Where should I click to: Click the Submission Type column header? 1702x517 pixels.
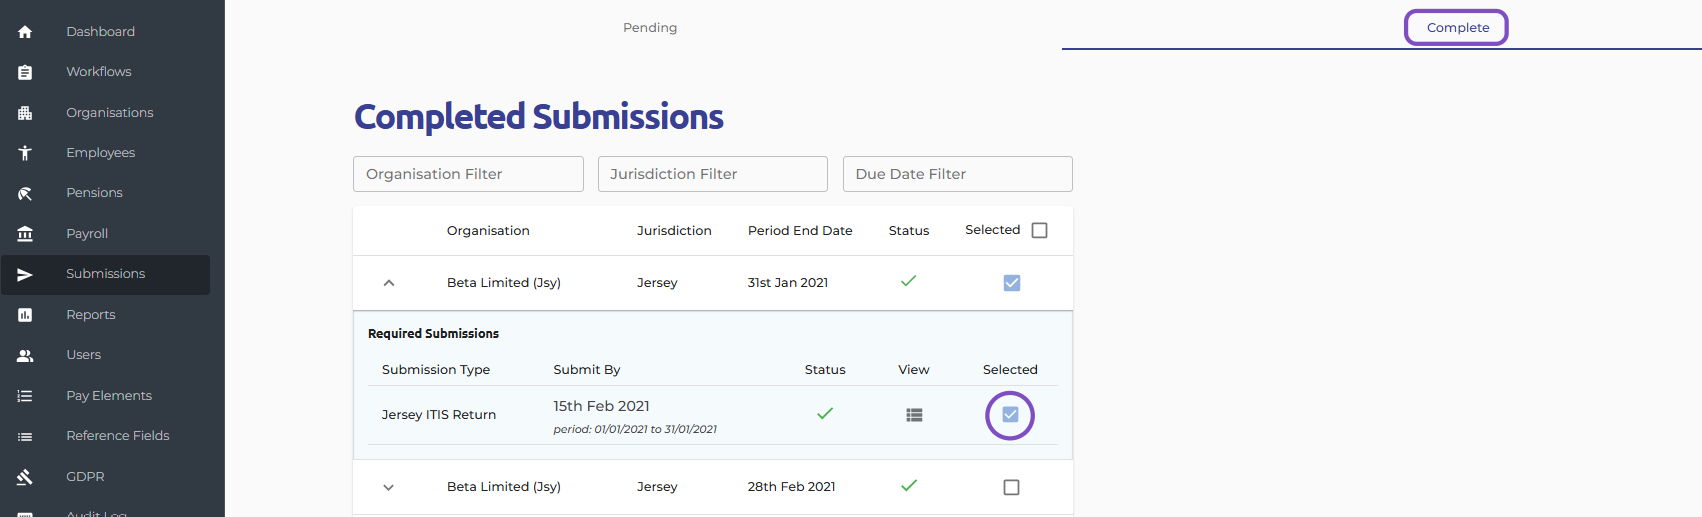point(436,370)
